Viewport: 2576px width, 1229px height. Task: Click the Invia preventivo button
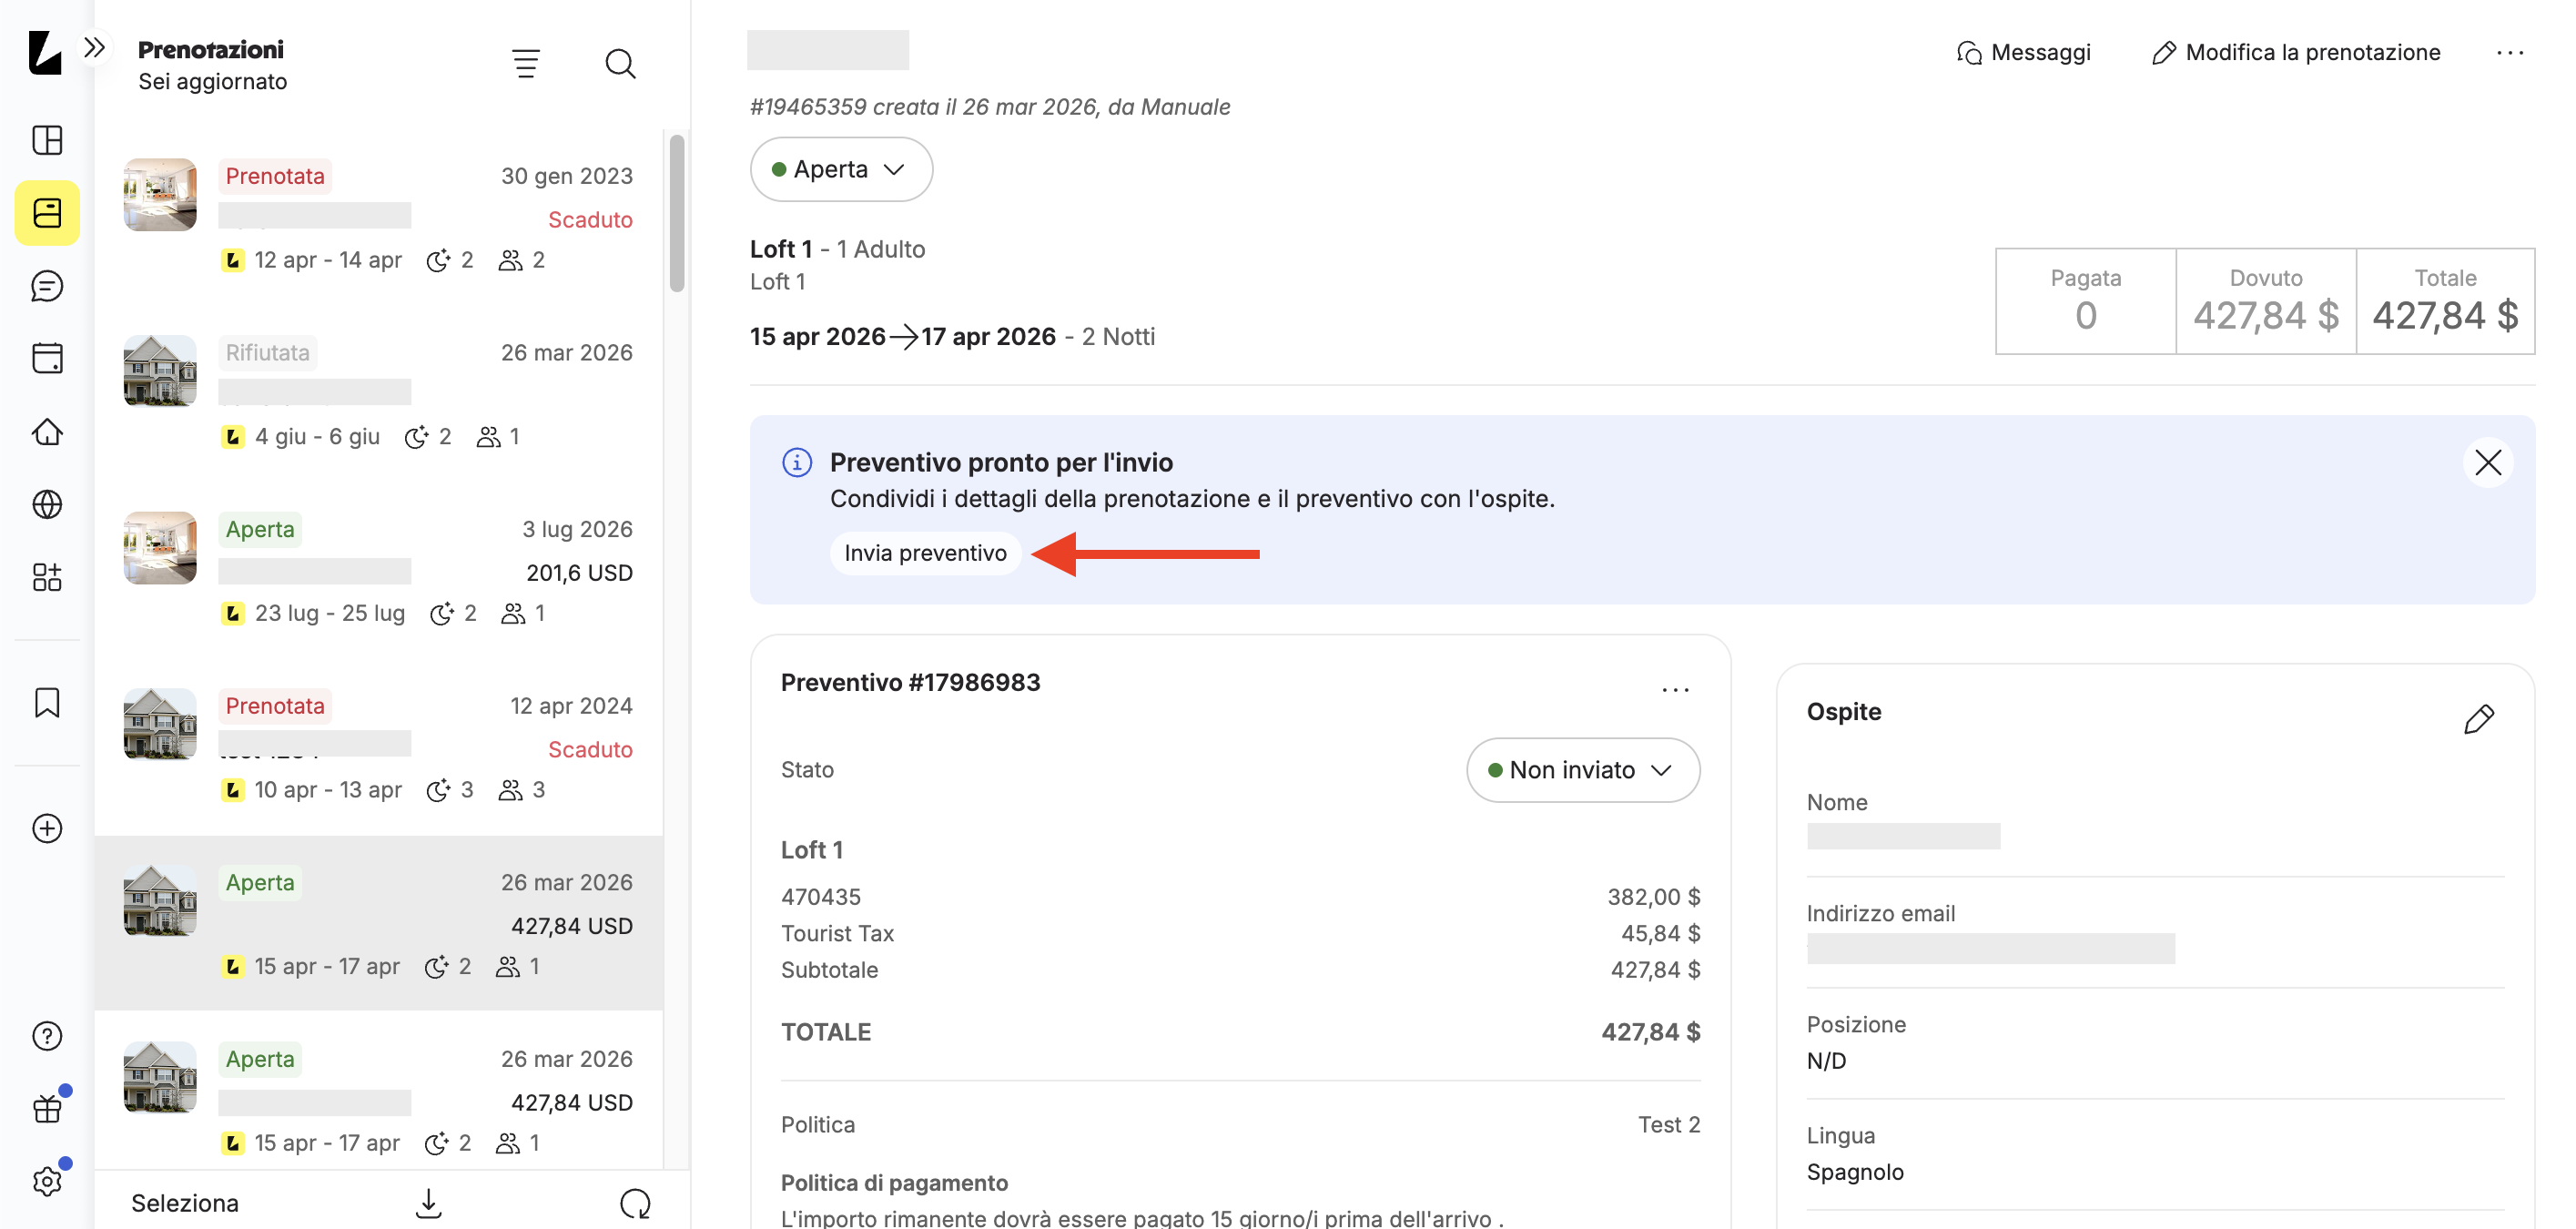click(x=925, y=553)
